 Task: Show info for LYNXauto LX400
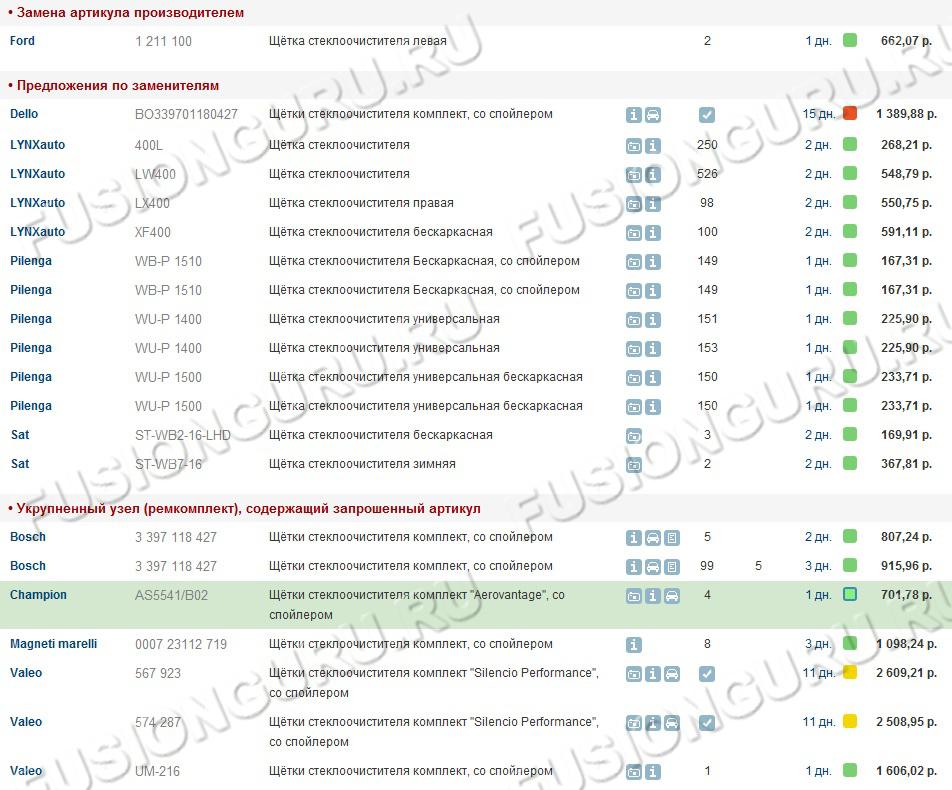(x=653, y=204)
